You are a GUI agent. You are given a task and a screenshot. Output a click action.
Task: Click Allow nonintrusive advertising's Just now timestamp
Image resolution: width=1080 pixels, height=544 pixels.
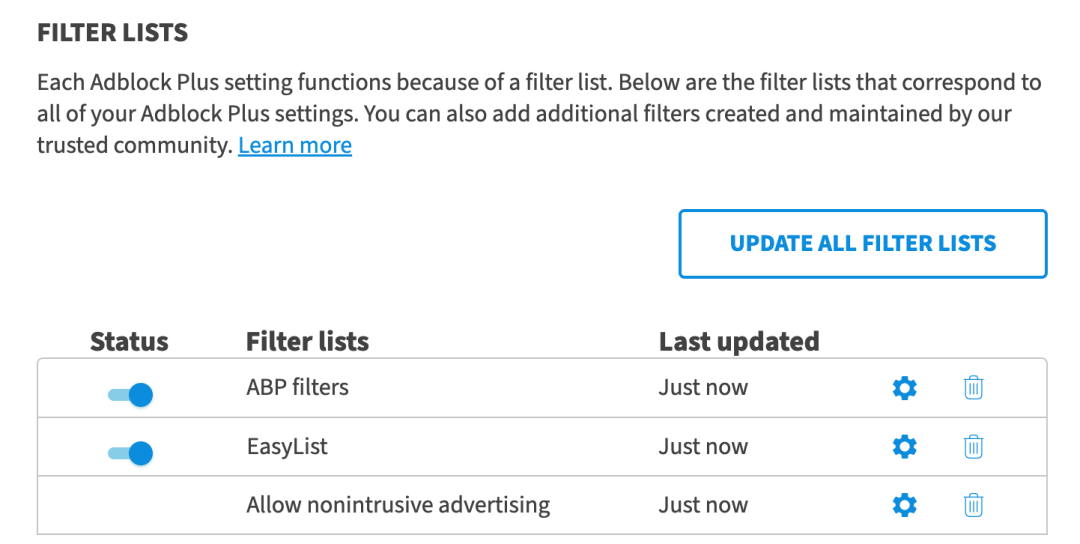(703, 505)
